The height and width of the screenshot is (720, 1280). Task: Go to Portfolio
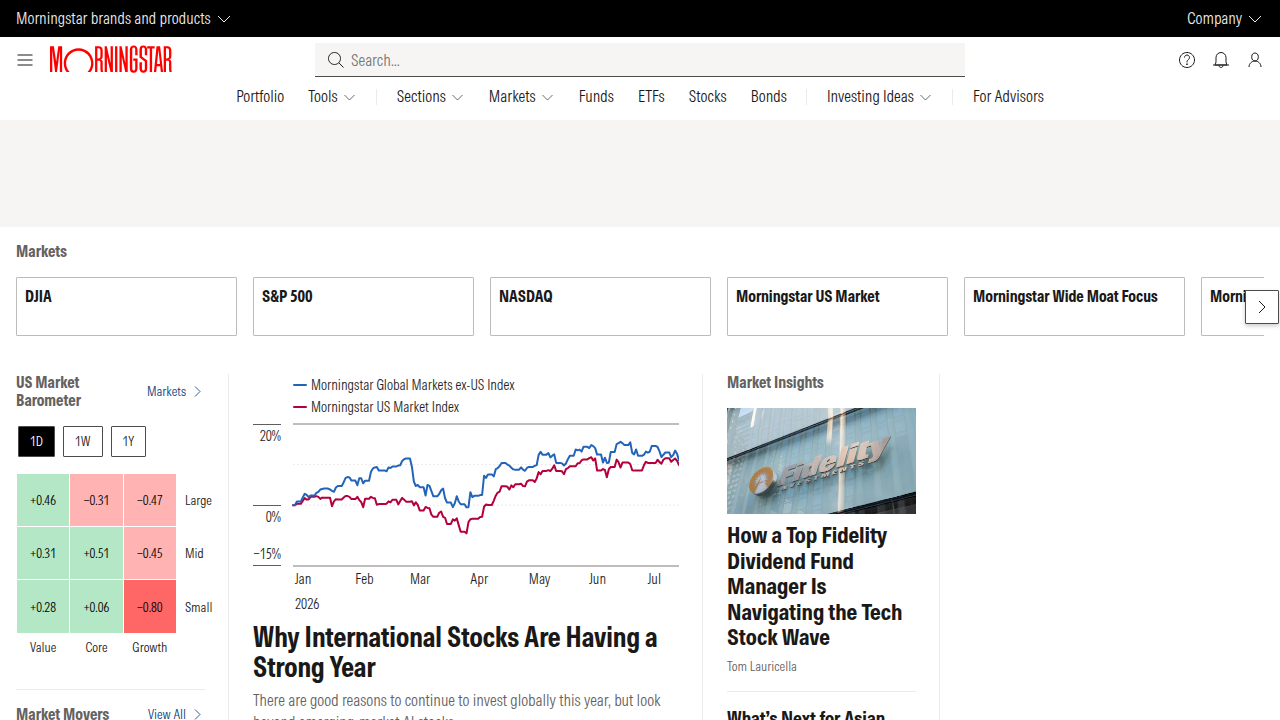click(260, 97)
